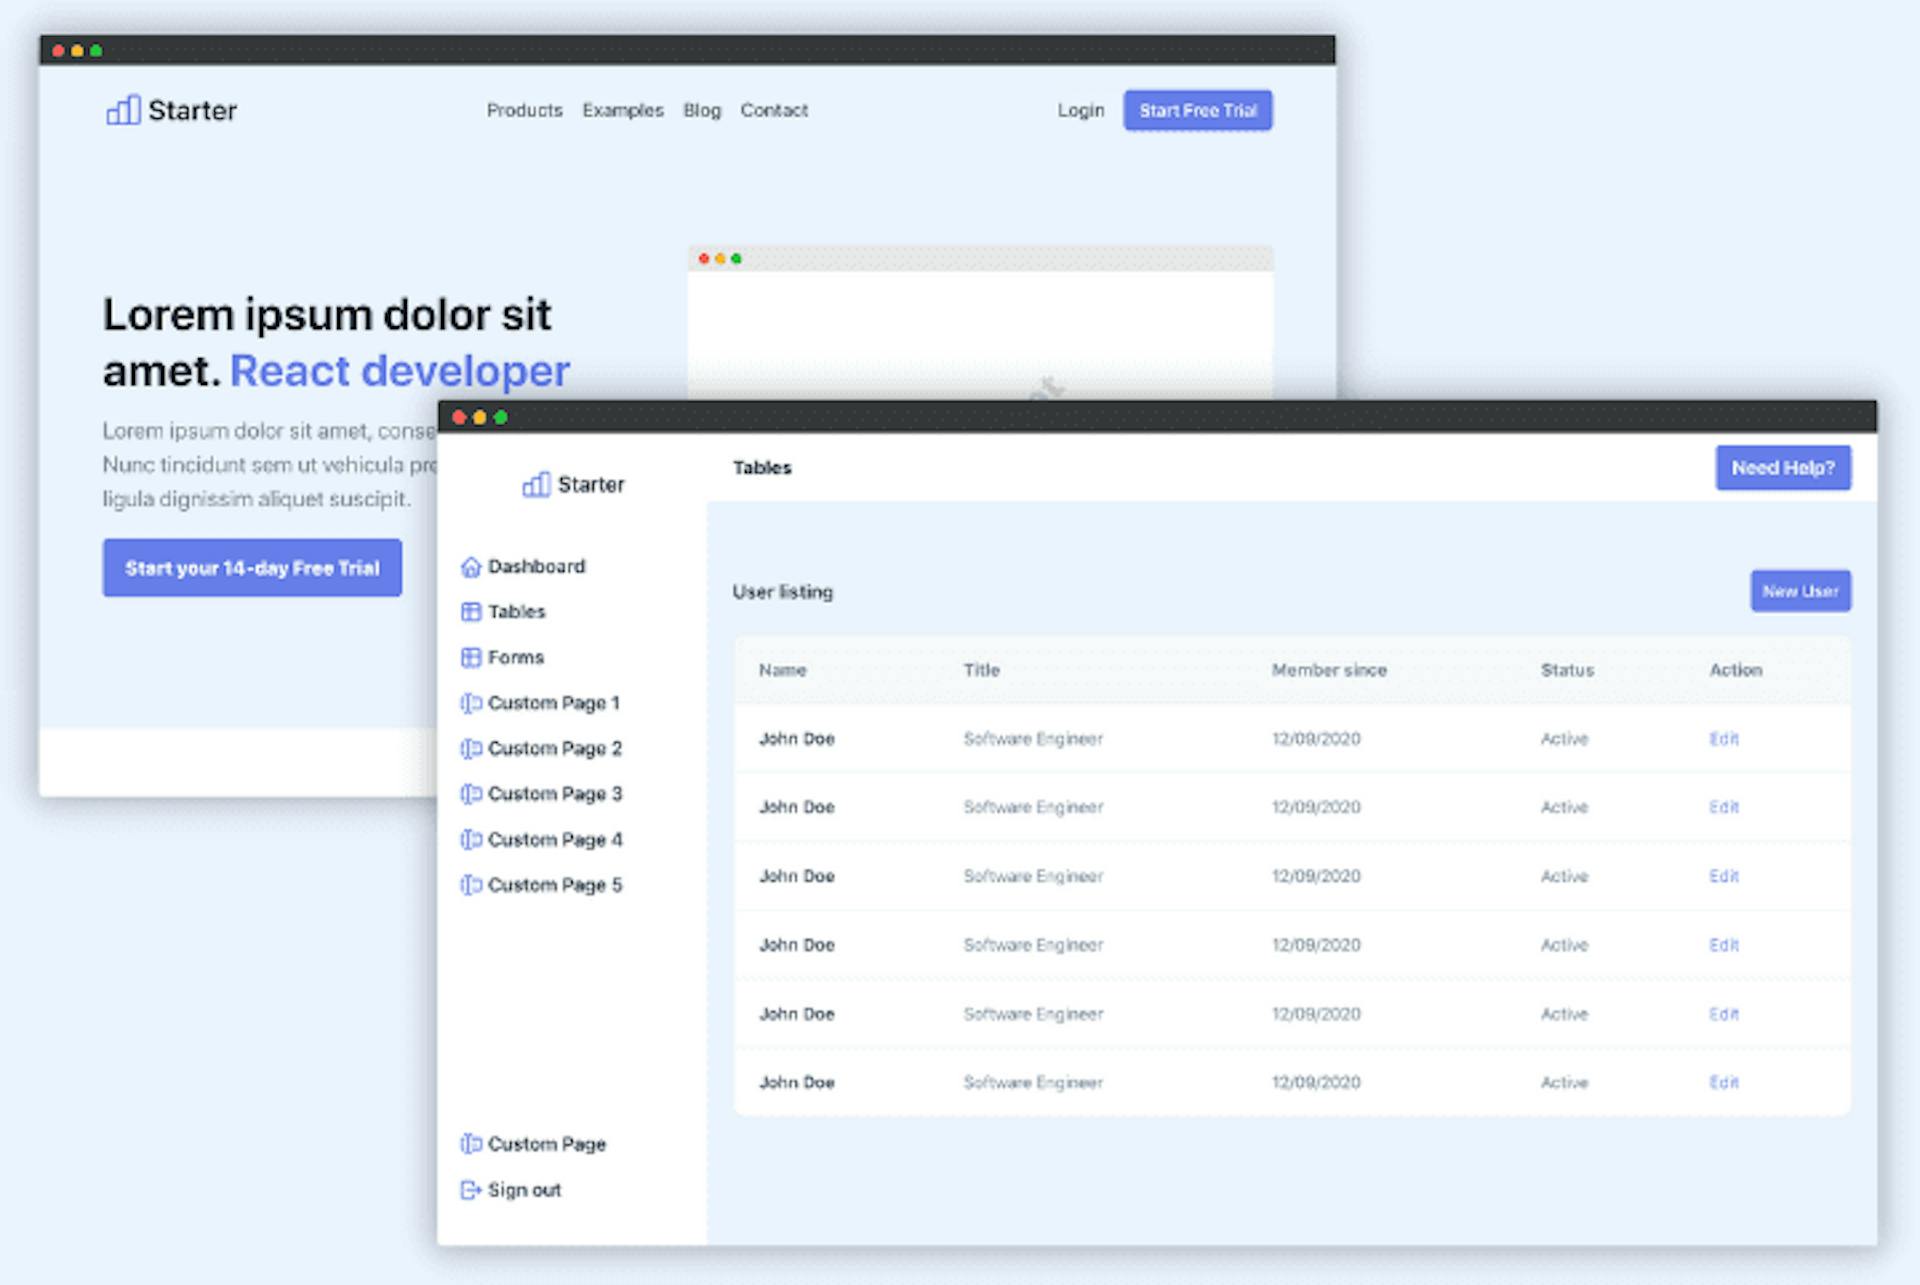Screen dimensions: 1920x1285
Task: Click the Dashboard sidebar icon
Action: [x=473, y=566]
